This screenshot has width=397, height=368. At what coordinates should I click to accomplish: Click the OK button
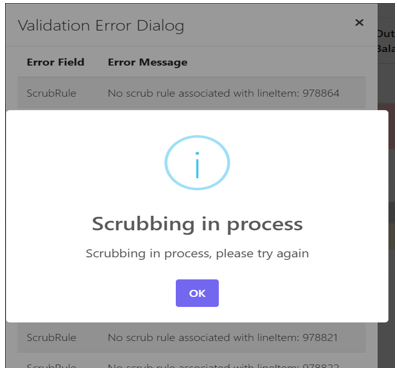(197, 293)
